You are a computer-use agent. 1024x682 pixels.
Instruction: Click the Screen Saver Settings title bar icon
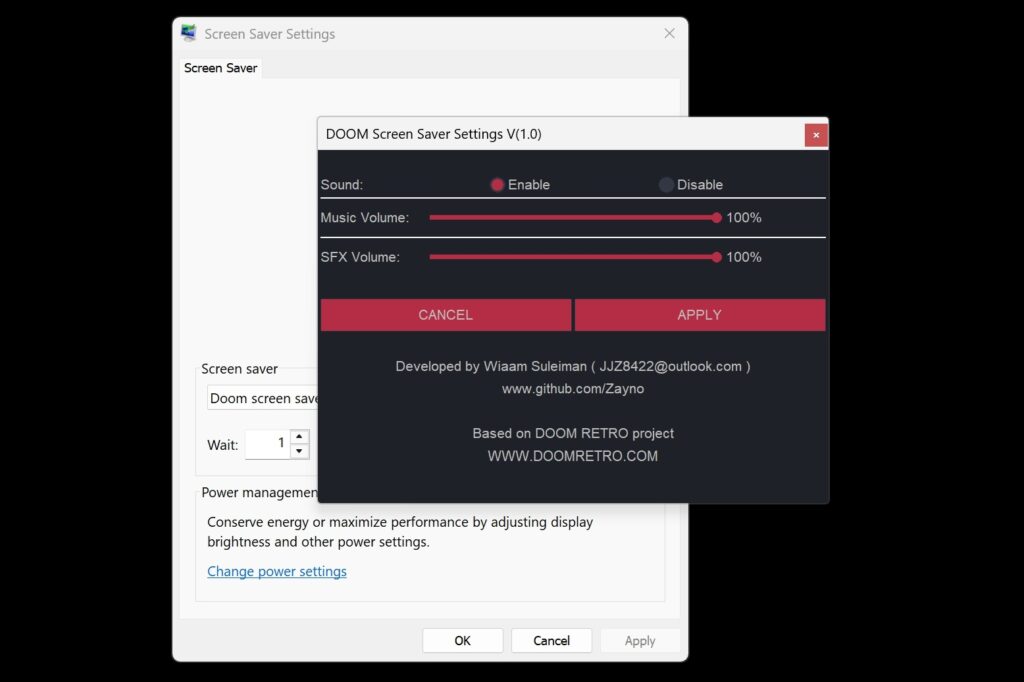tap(187, 32)
